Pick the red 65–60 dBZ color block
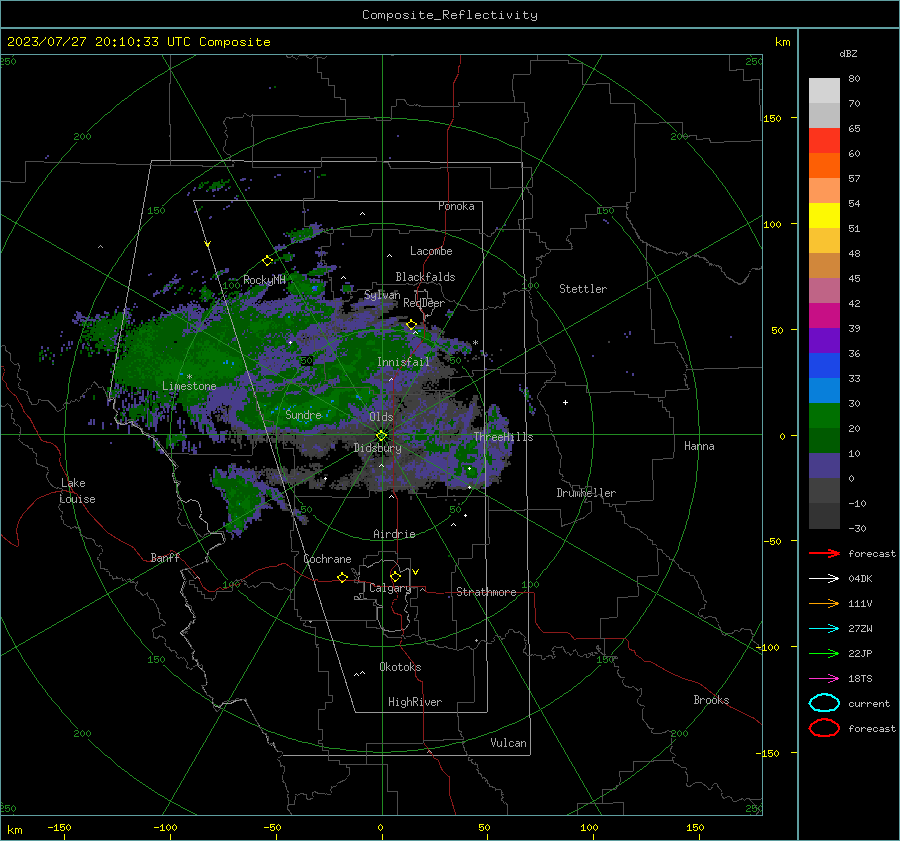The width and height of the screenshot is (900, 841). pos(824,141)
